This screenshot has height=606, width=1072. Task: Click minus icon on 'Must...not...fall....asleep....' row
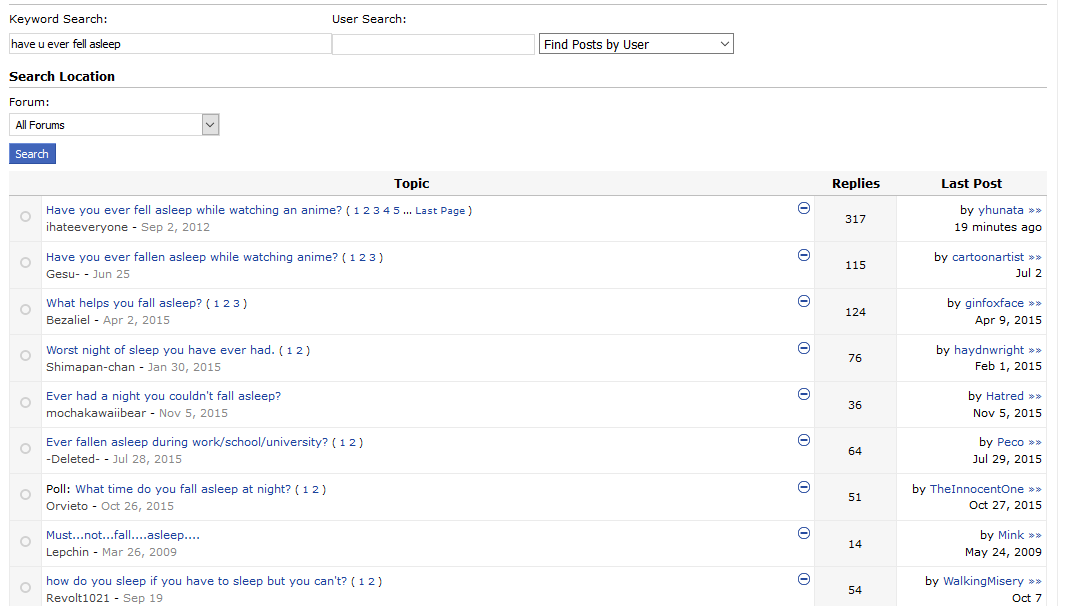pyautogui.click(x=803, y=533)
